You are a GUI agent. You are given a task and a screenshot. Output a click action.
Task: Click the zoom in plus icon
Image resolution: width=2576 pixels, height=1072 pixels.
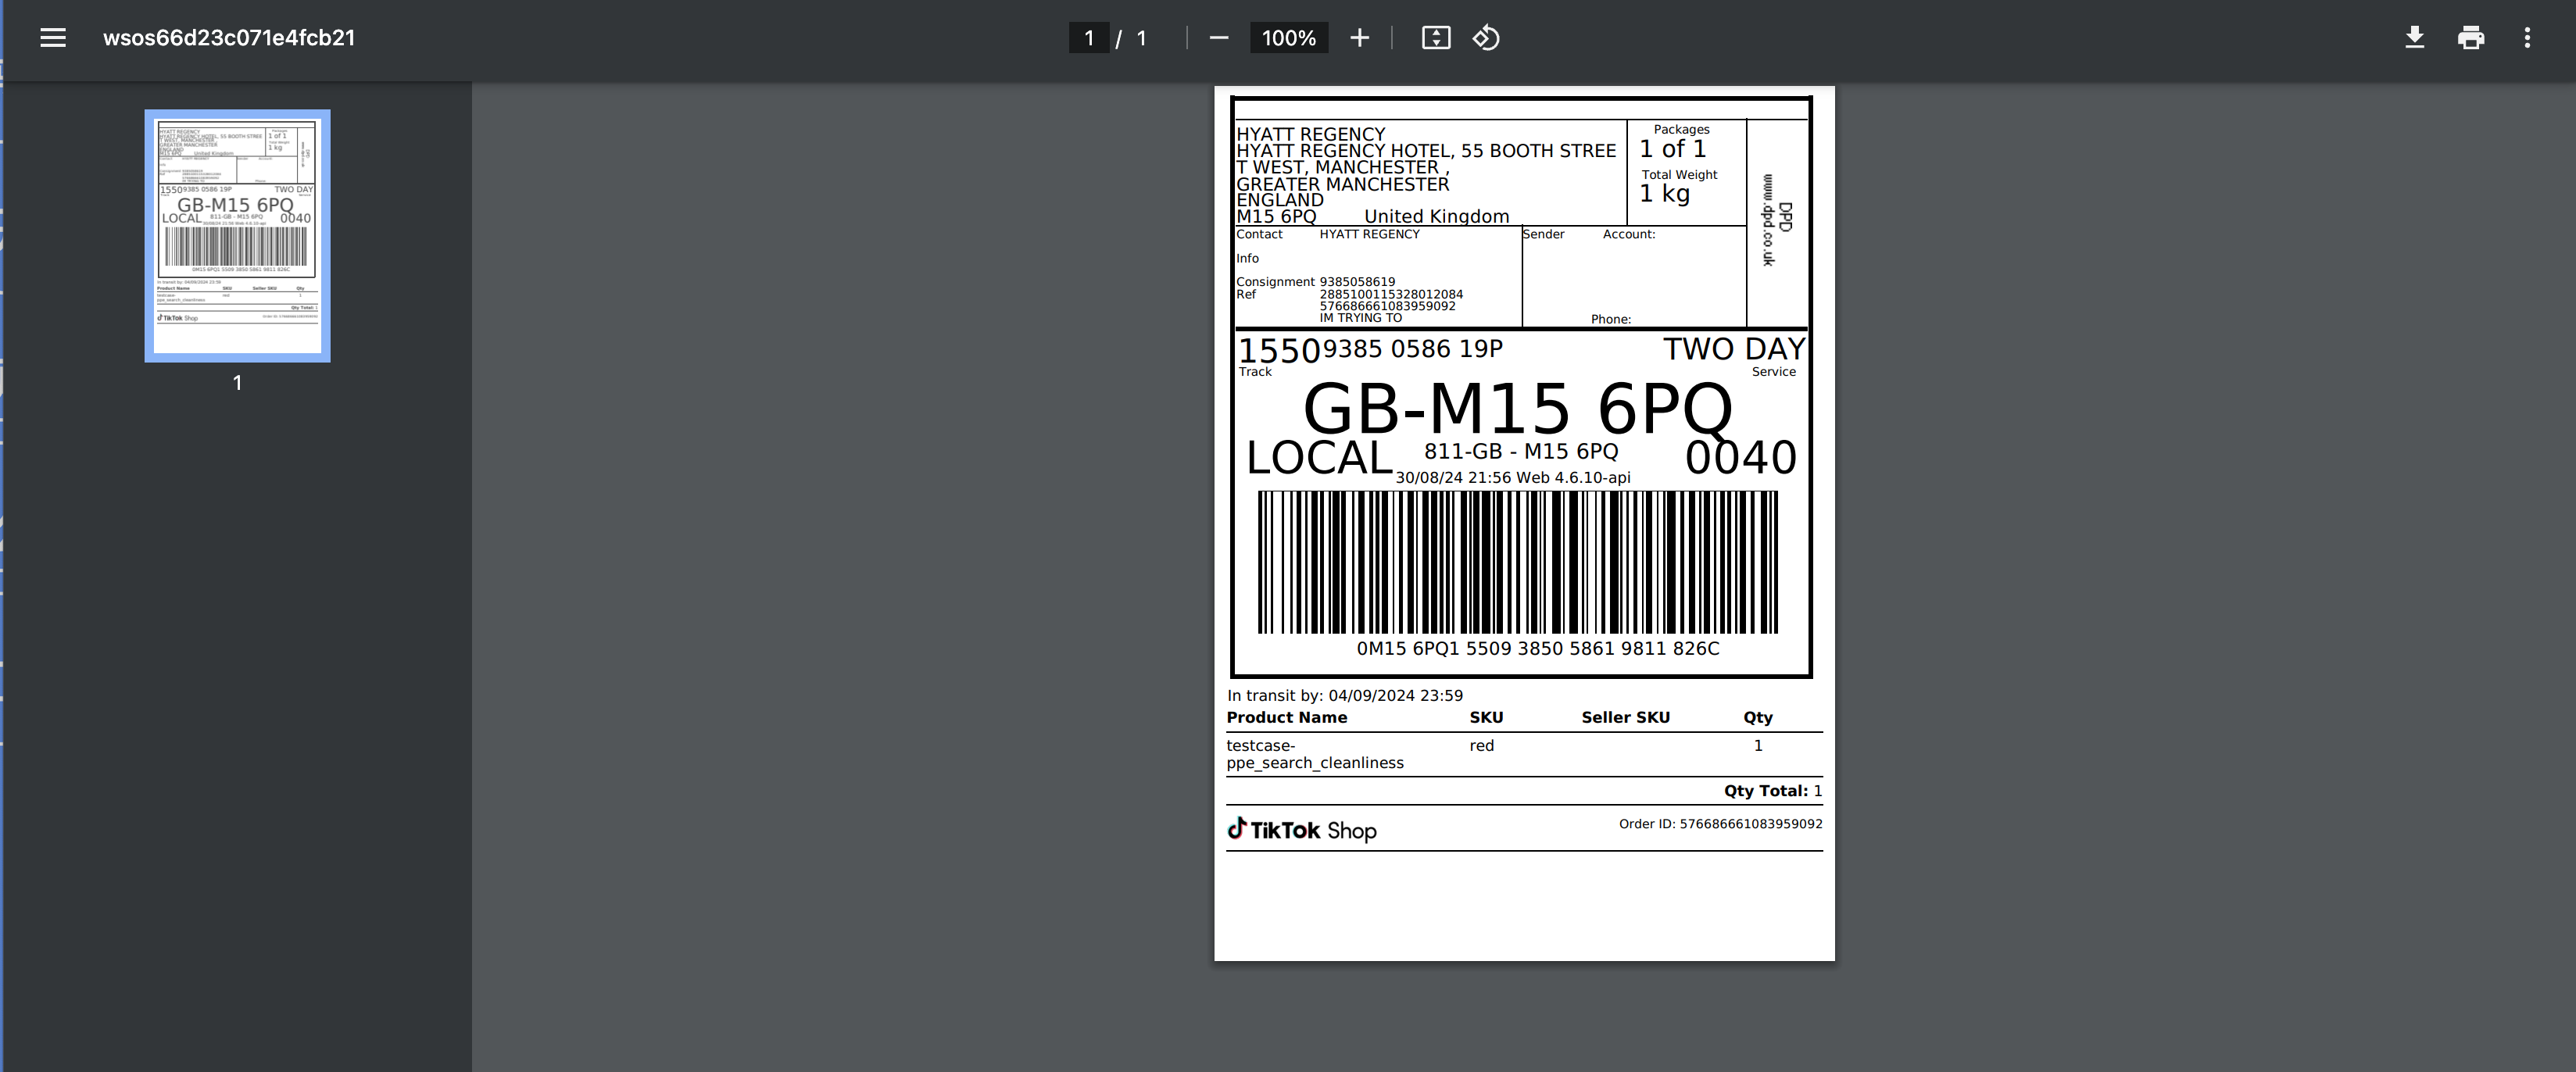[1359, 38]
